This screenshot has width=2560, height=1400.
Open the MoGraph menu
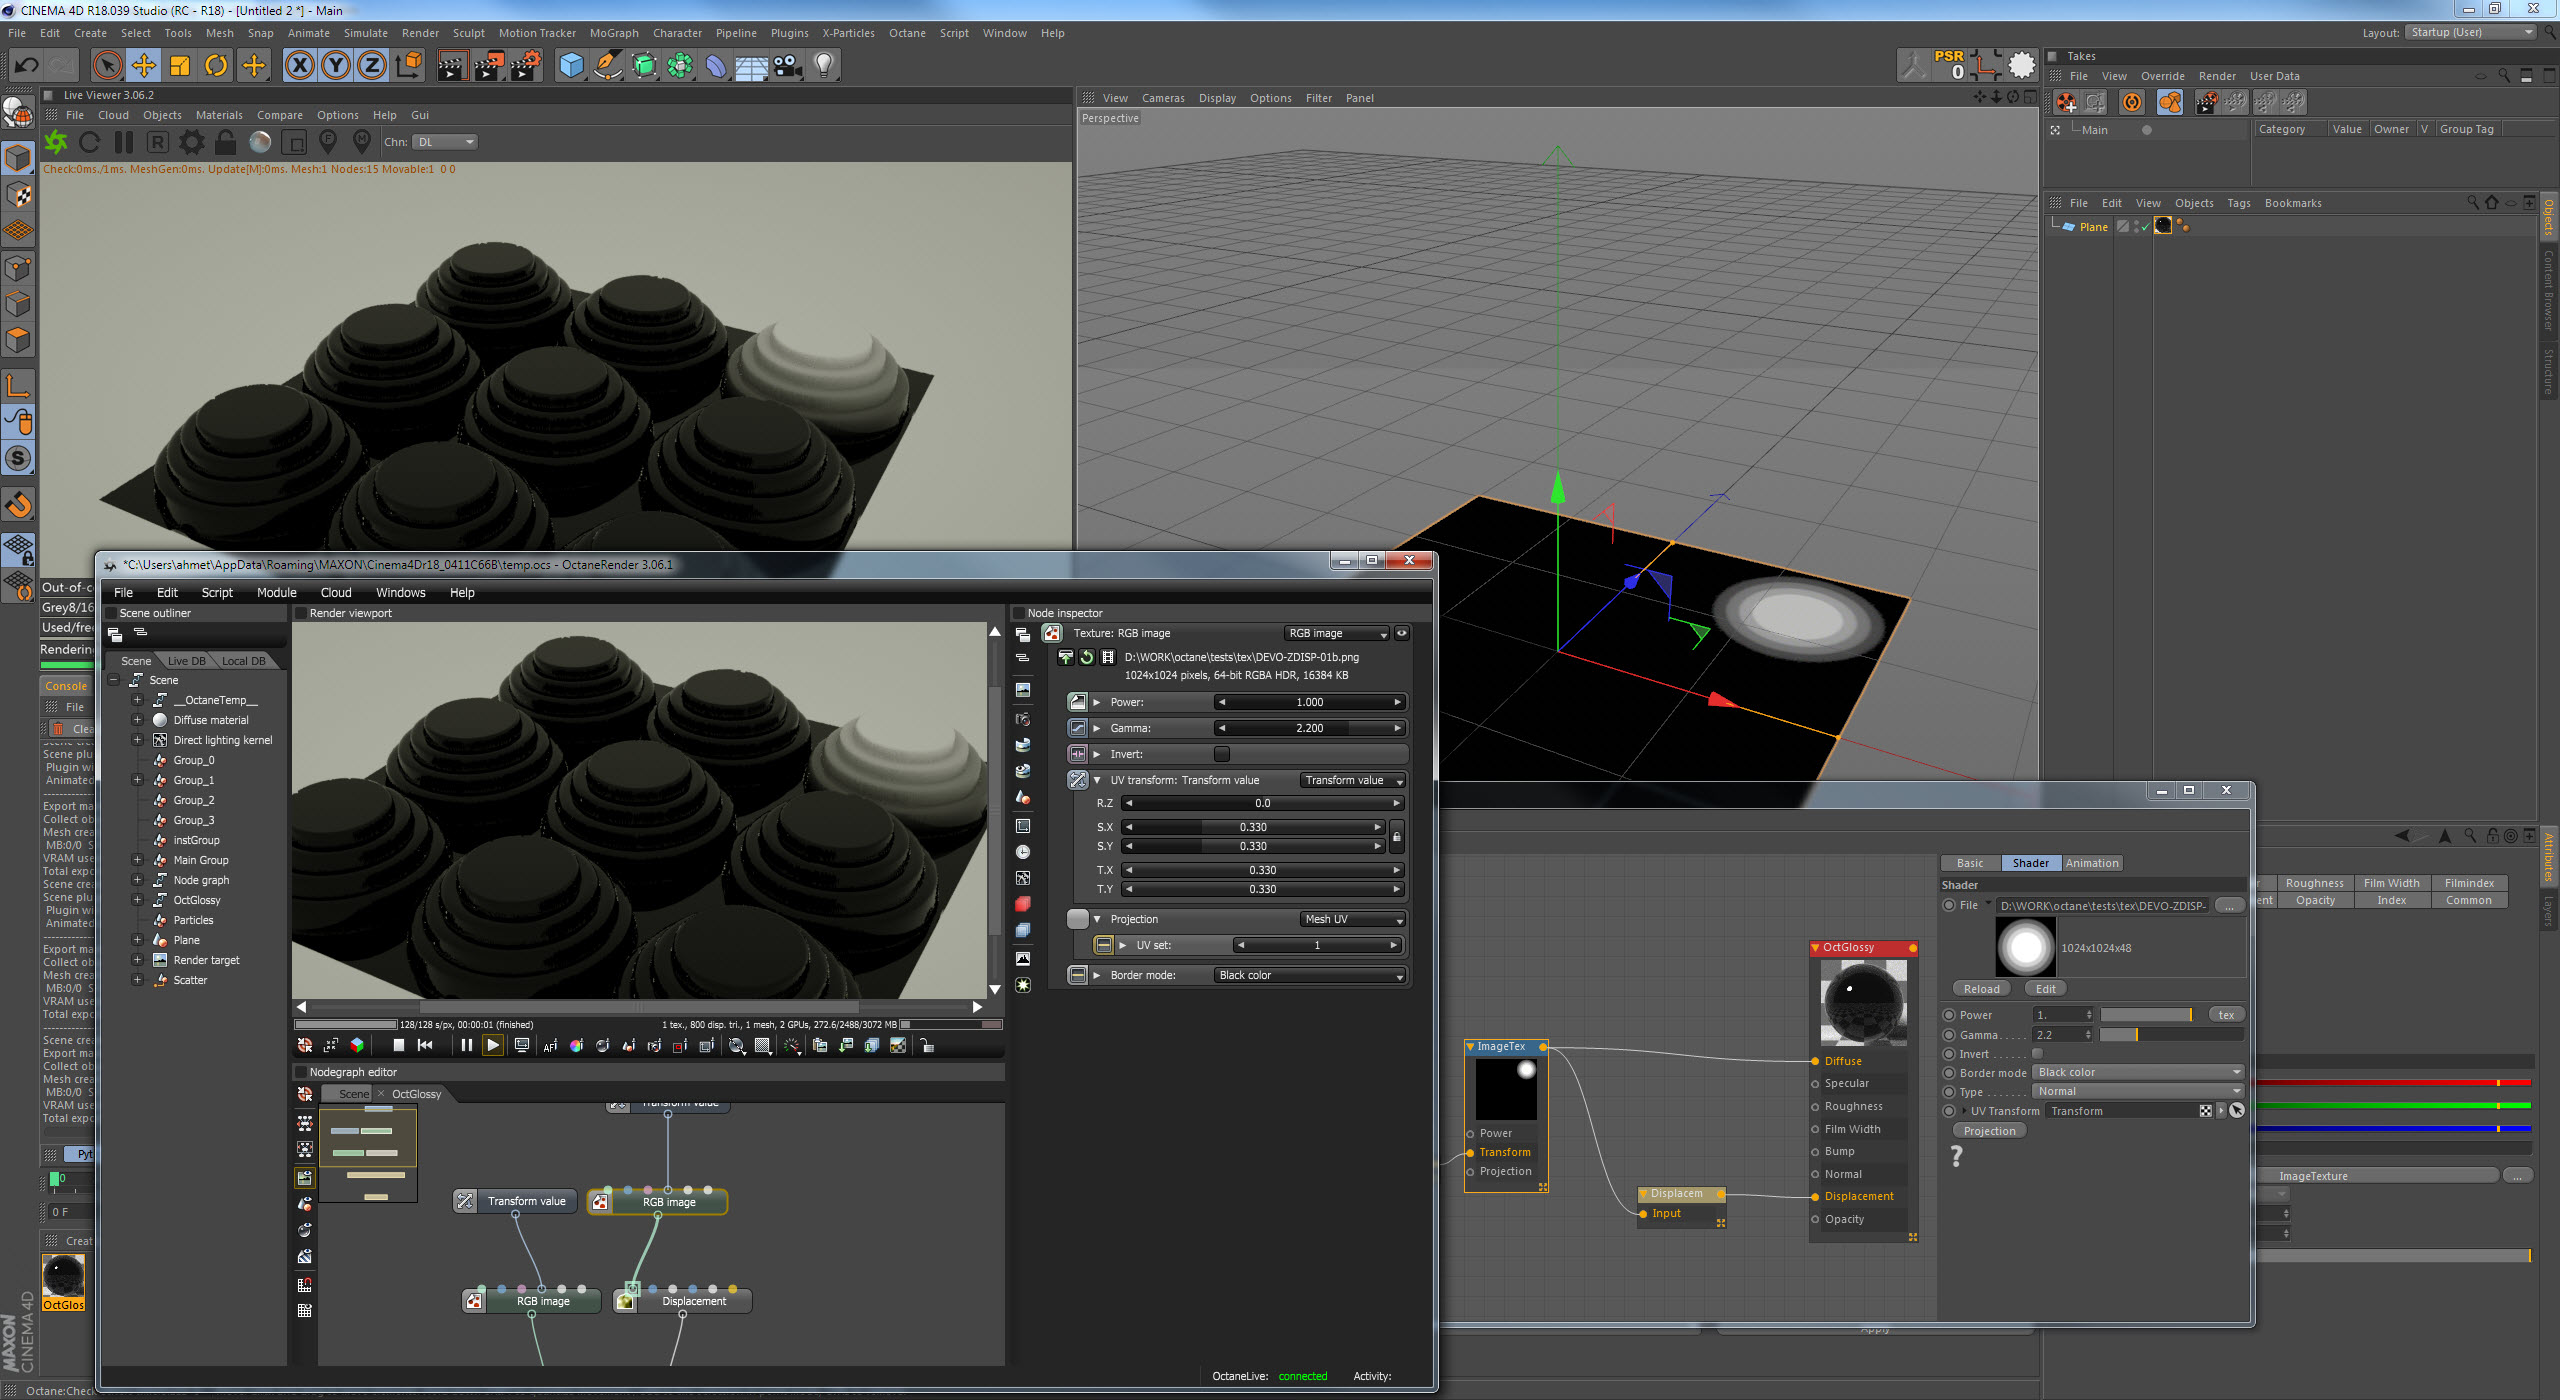(613, 33)
